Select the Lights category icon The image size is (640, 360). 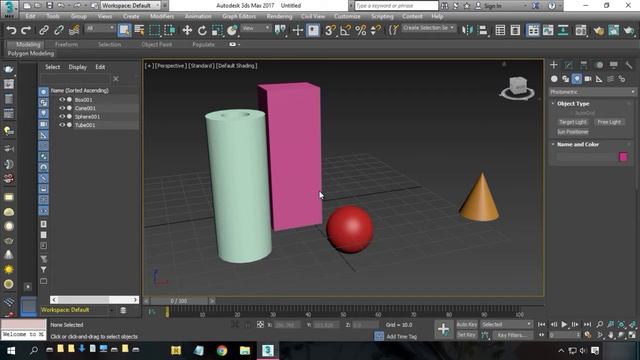point(576,79)
